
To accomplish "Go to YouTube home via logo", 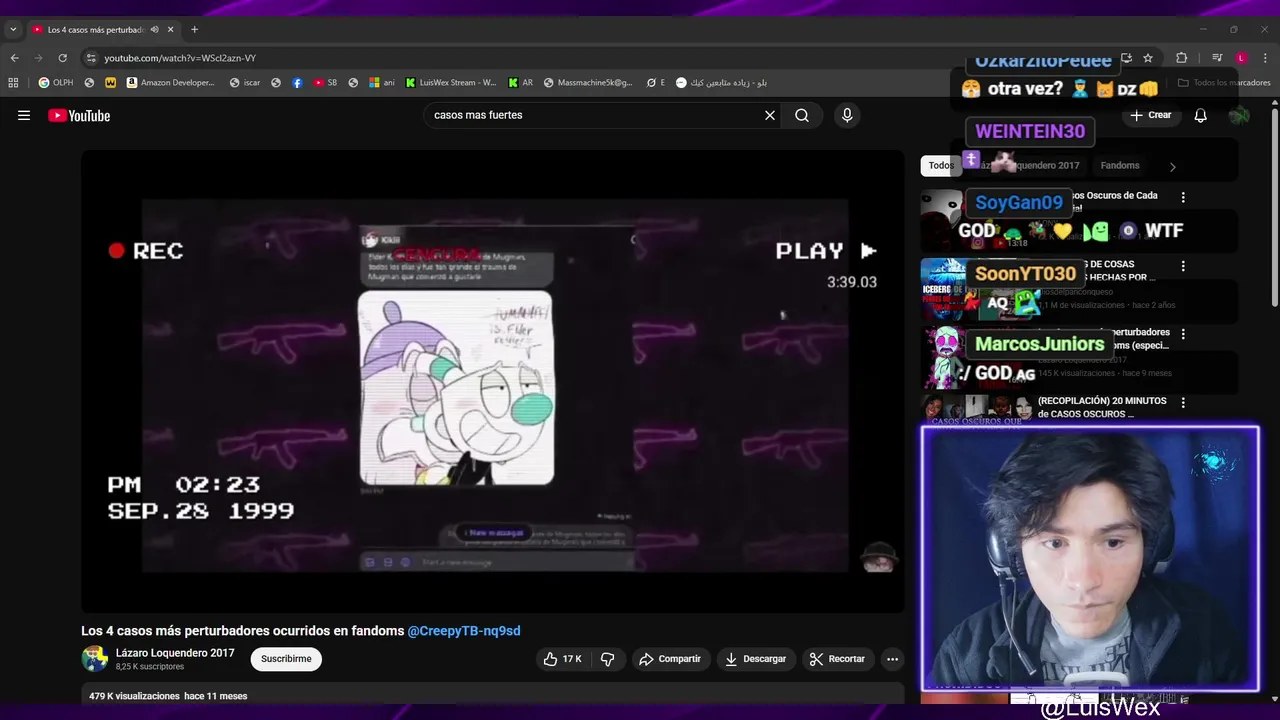I will pos(79,115).
